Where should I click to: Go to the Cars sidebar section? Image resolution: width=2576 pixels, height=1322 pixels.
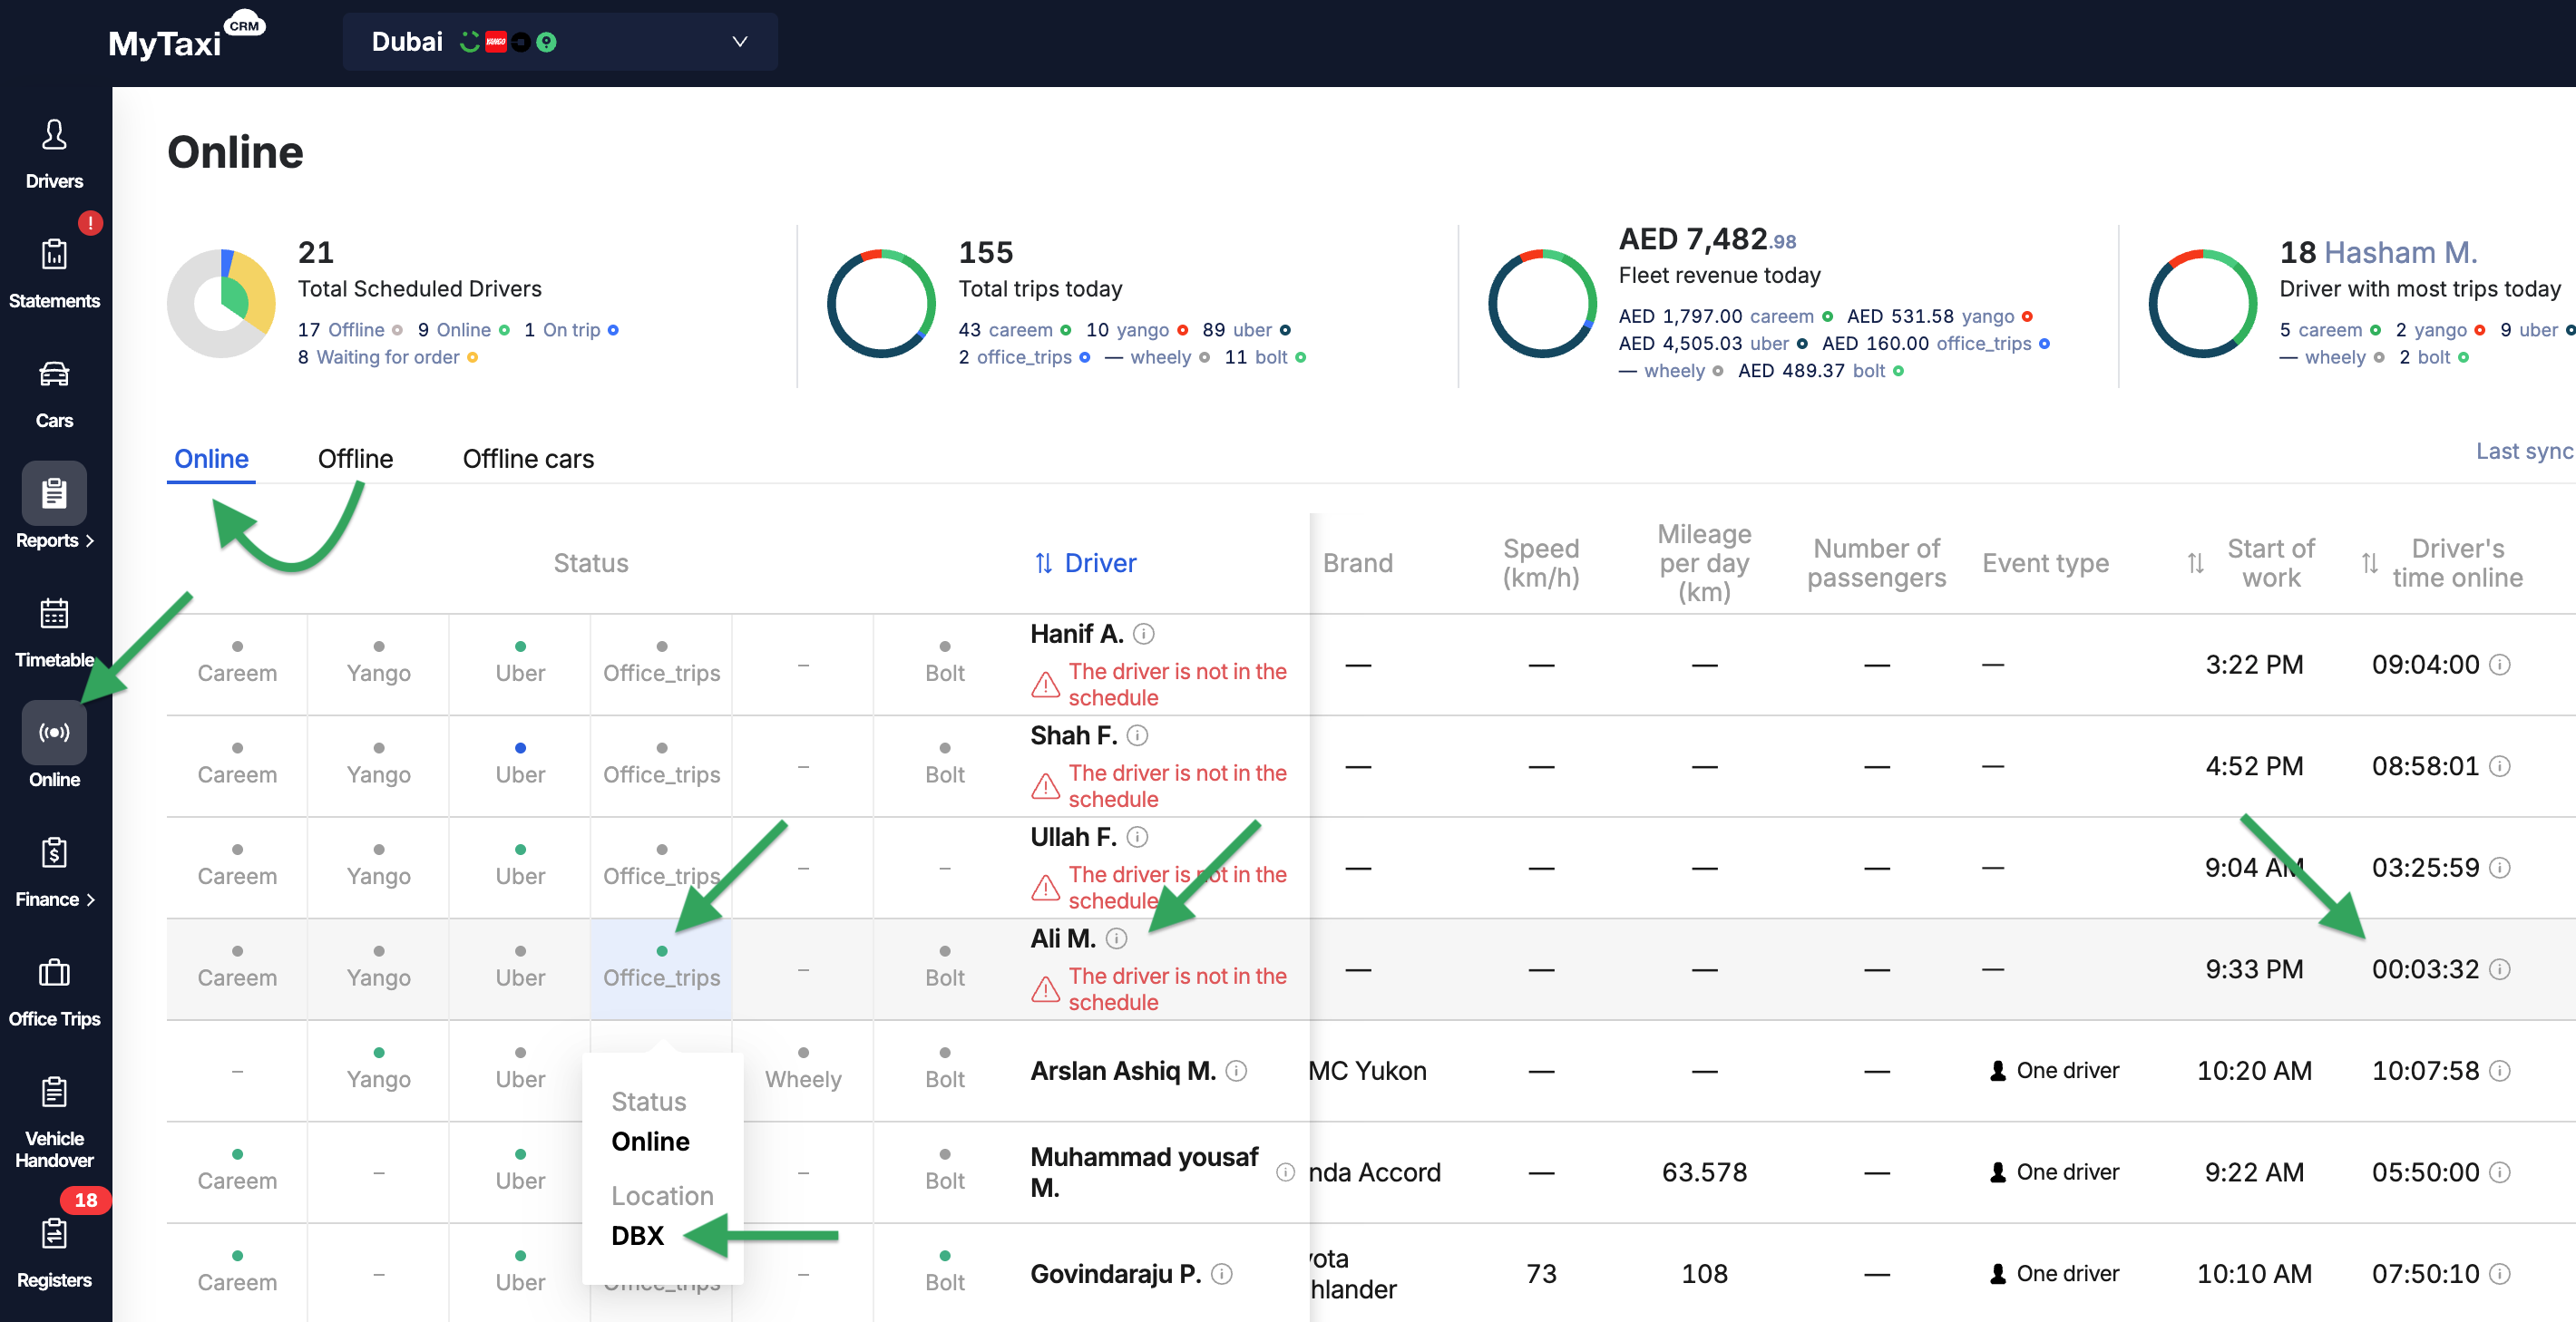click(x=54, y=393)
